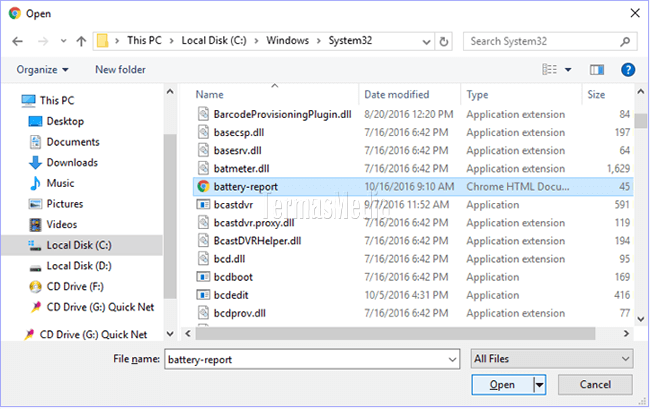The height and width of the screenshot is (409, 650).
Task: Click file list scroll-down arrow
Action: tap(640, 319)
